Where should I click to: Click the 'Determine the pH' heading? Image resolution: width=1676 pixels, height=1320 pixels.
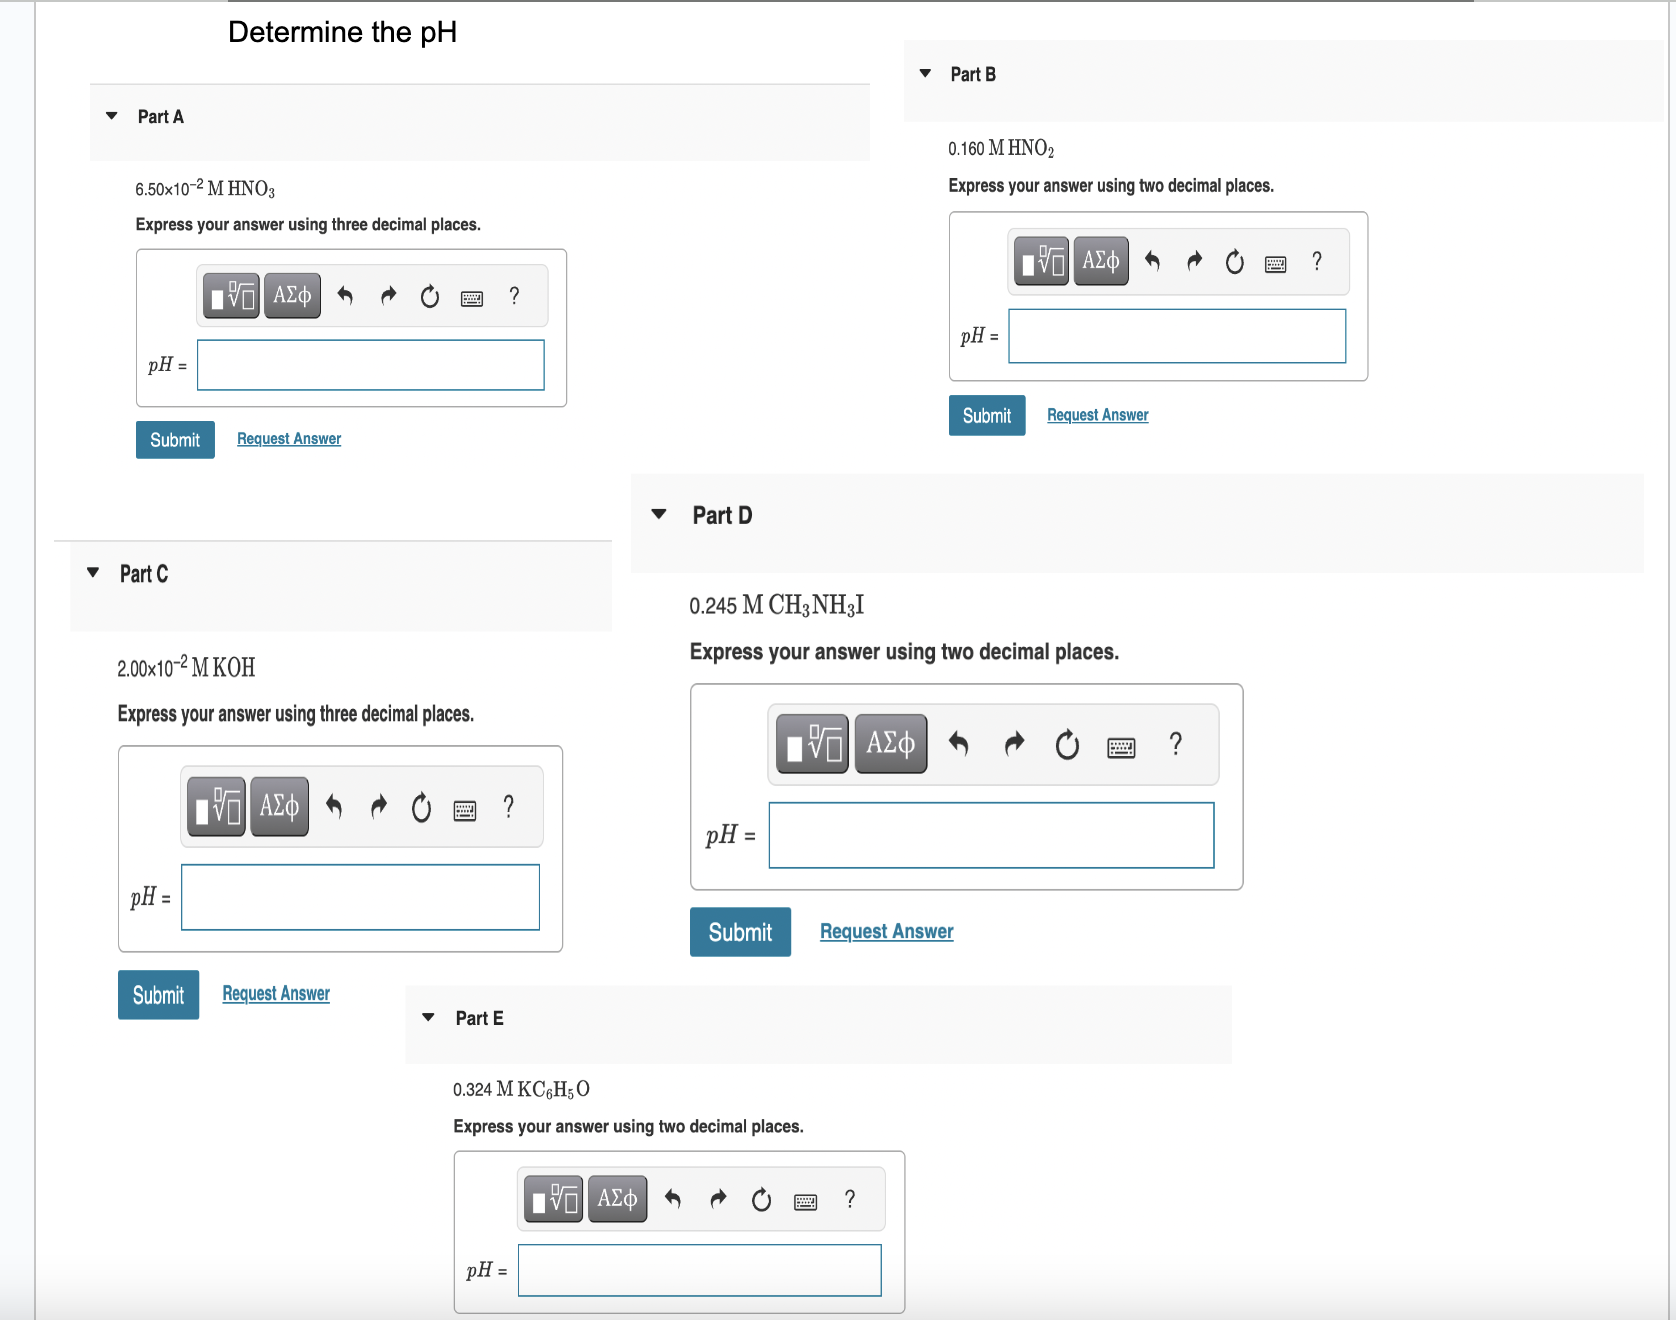point(342,32)
